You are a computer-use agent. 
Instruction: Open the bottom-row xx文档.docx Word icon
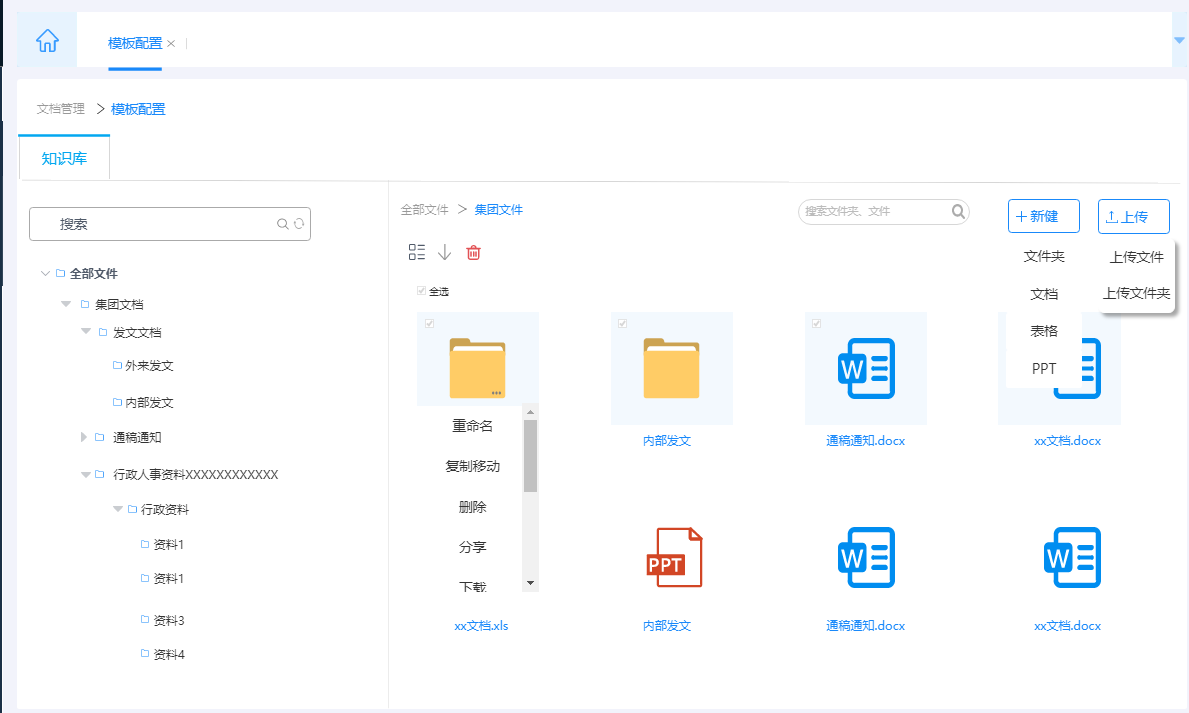(x=1072, y=558)
